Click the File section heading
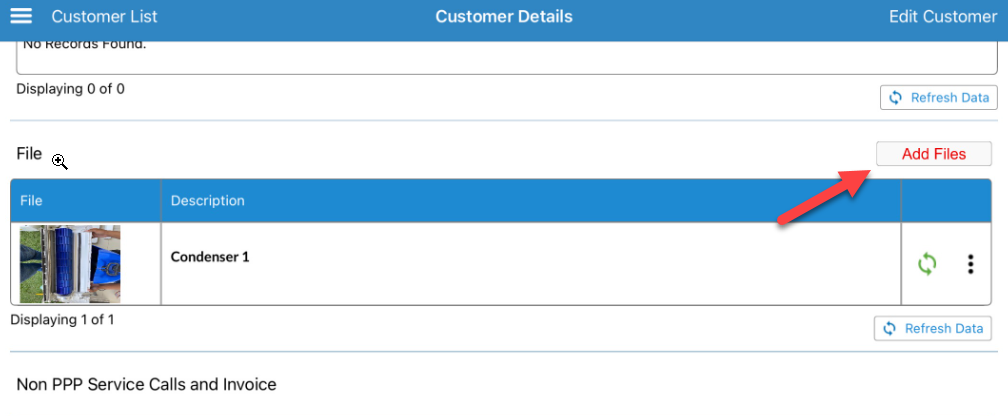Viewport: 1008px width, 416px height. point(29,154)
